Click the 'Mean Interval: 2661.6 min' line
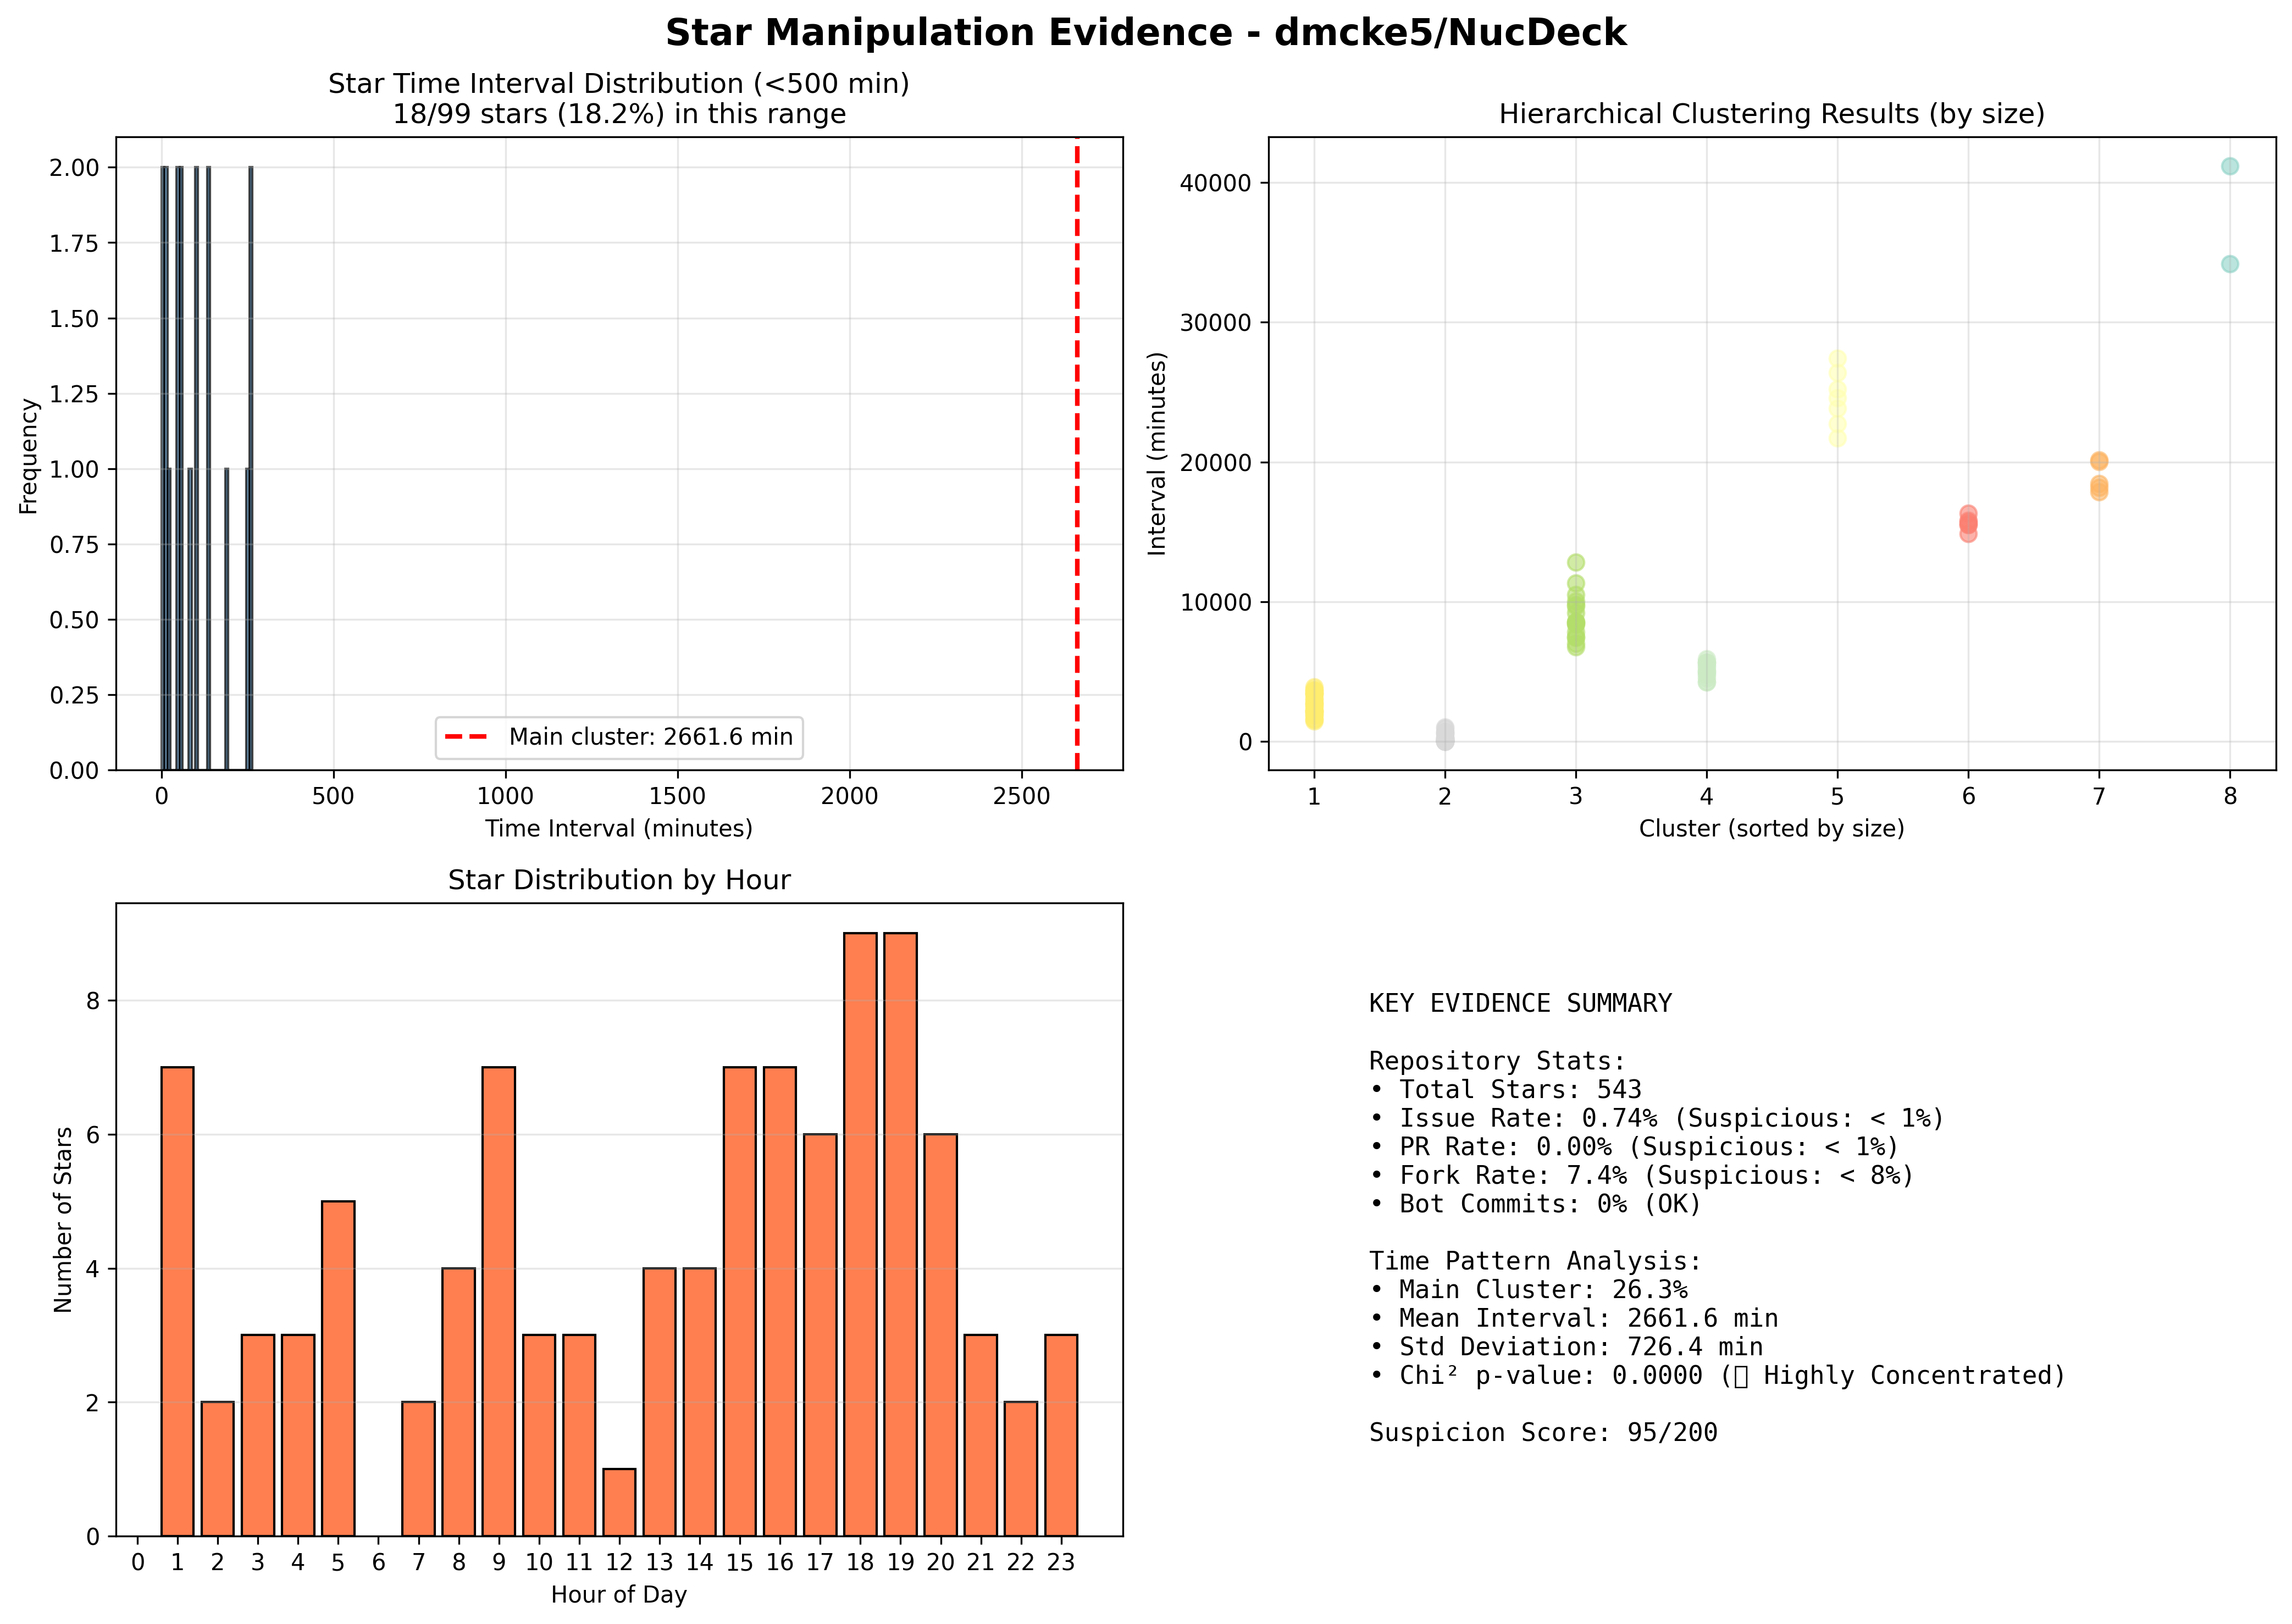2292x1624 pixels. (x=1573, y=1319)
